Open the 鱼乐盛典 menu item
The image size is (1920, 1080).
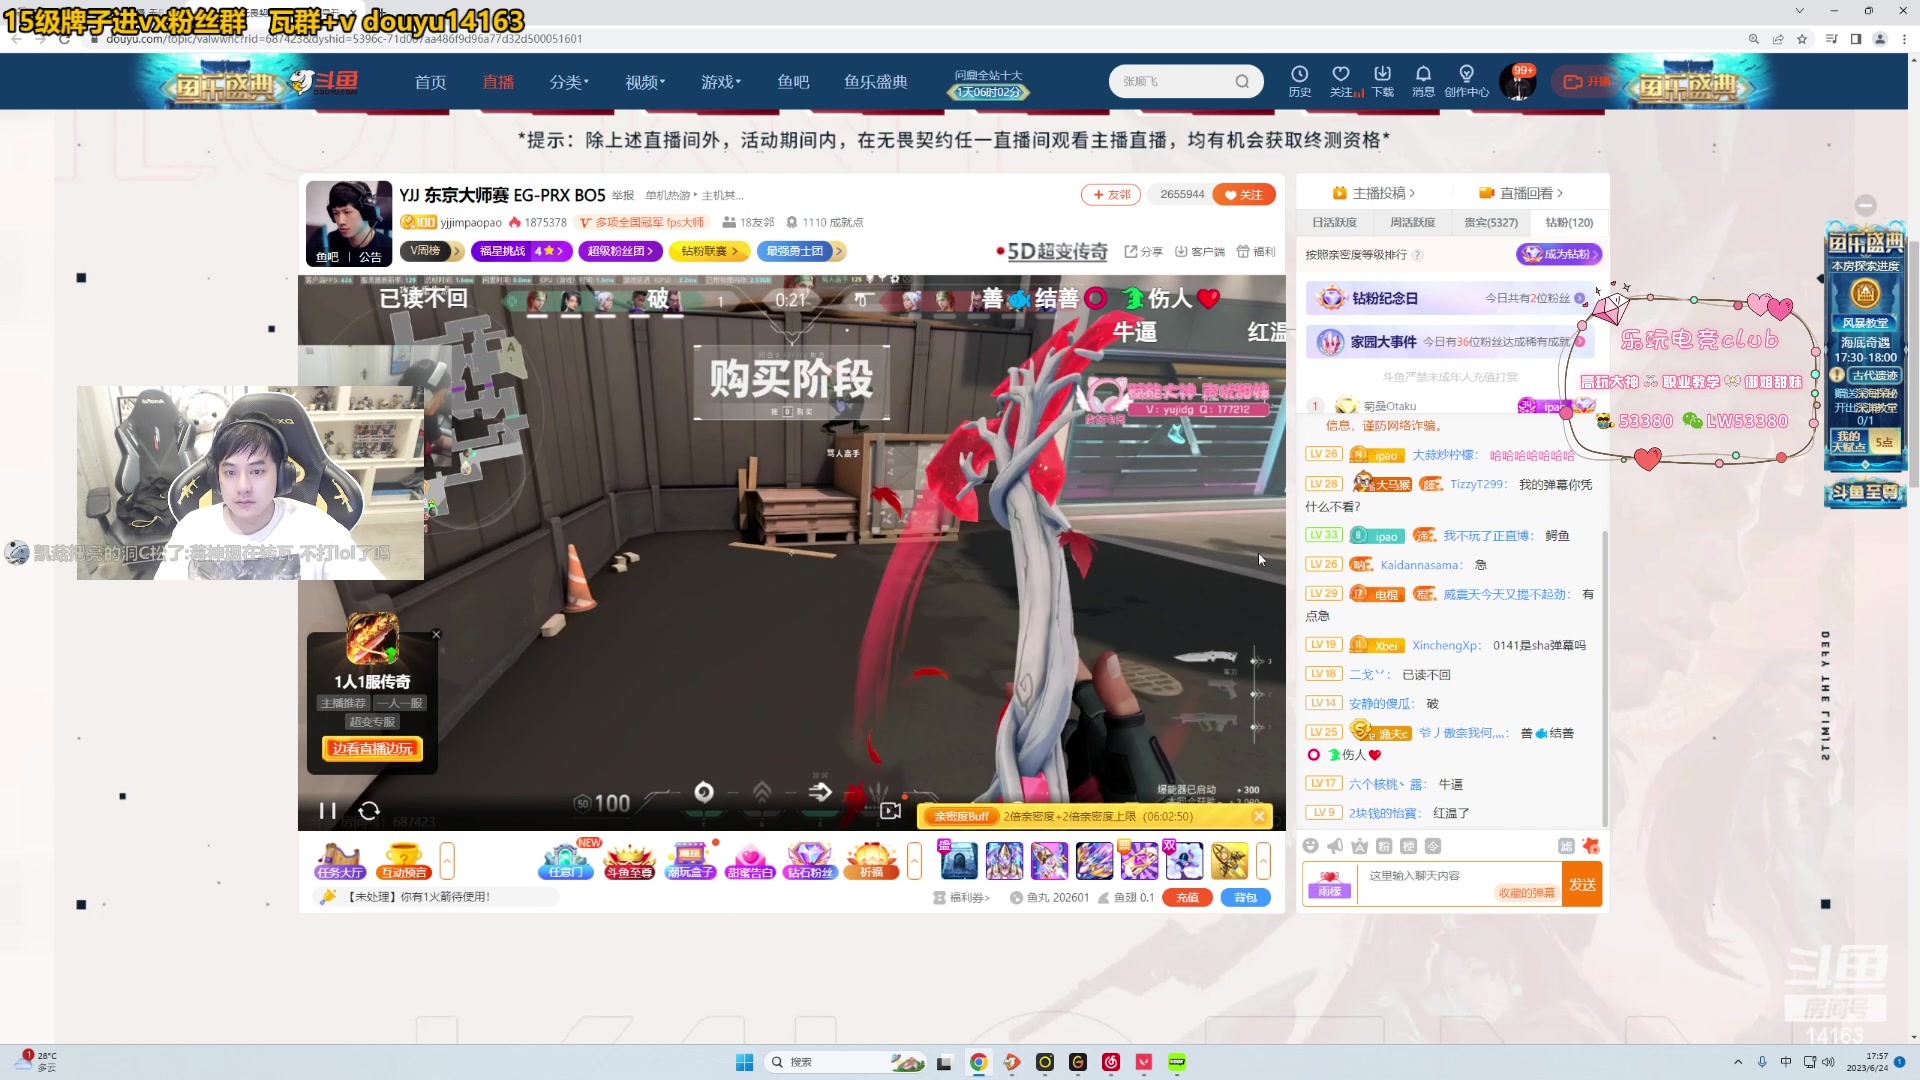pos(876,82)
